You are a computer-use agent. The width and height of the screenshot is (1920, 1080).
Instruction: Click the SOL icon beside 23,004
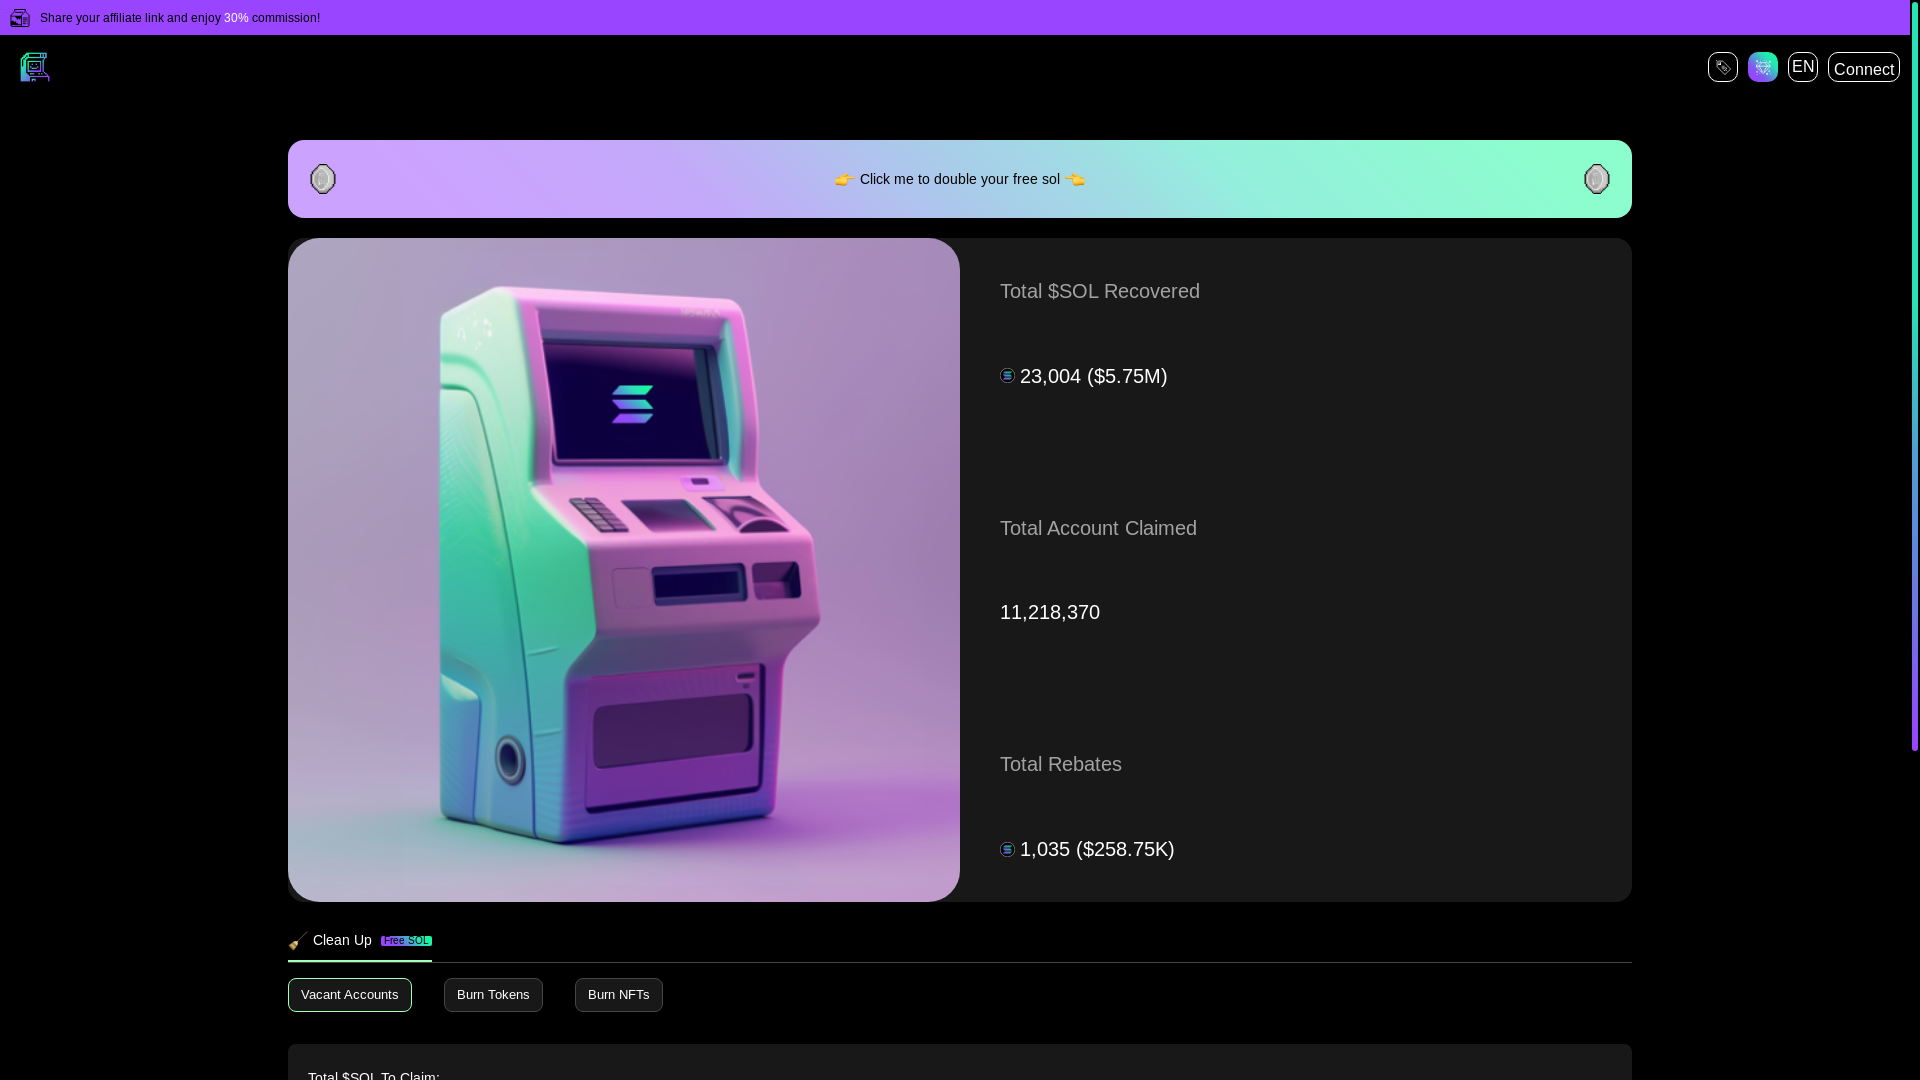tap(1007, 376)
